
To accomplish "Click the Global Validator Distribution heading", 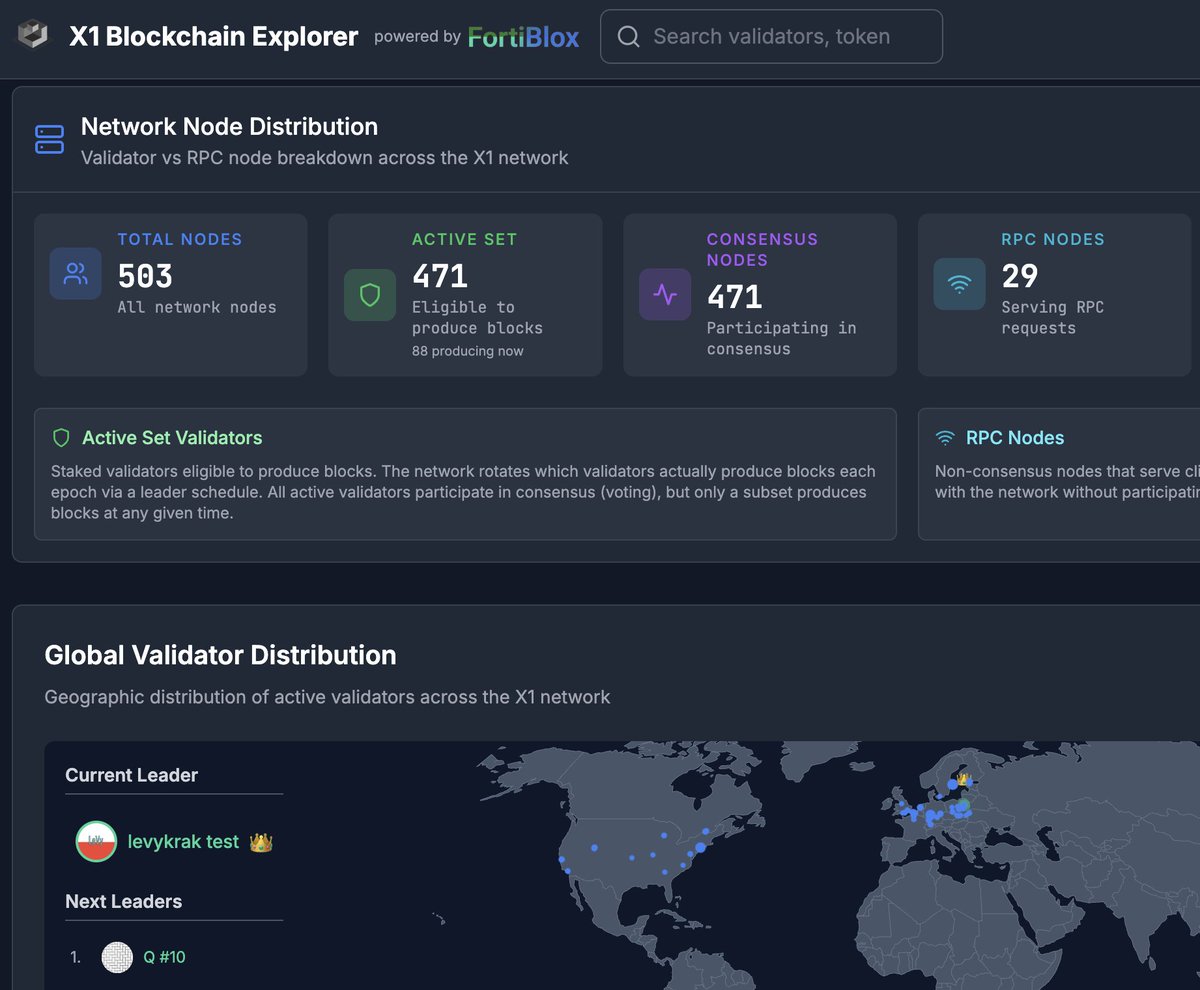I will click(221, 656).
